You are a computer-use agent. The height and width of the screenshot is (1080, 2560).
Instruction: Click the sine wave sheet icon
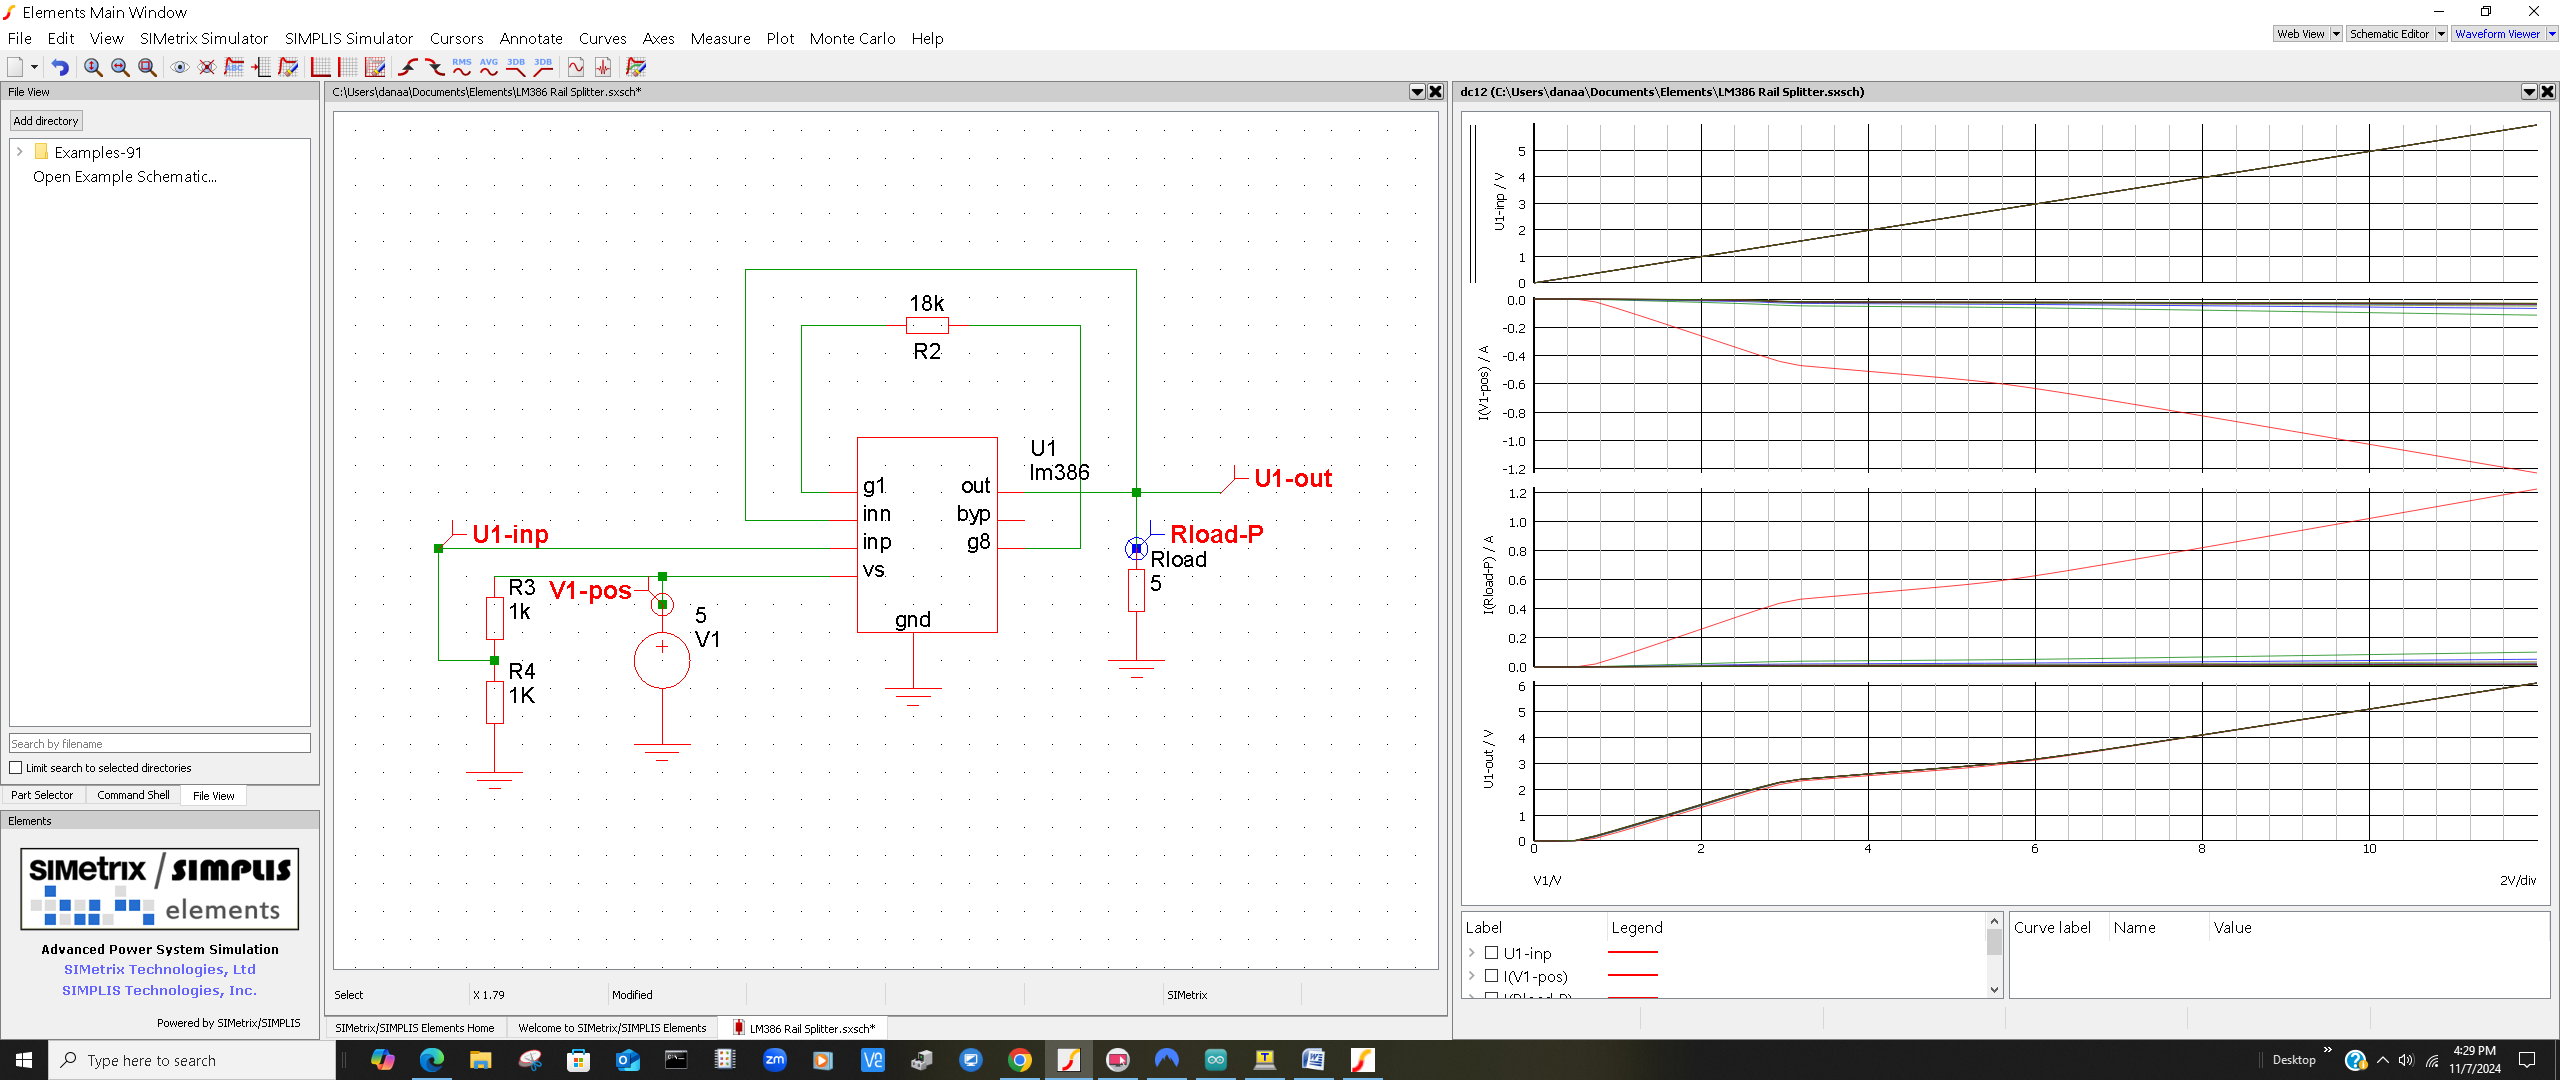576,67
